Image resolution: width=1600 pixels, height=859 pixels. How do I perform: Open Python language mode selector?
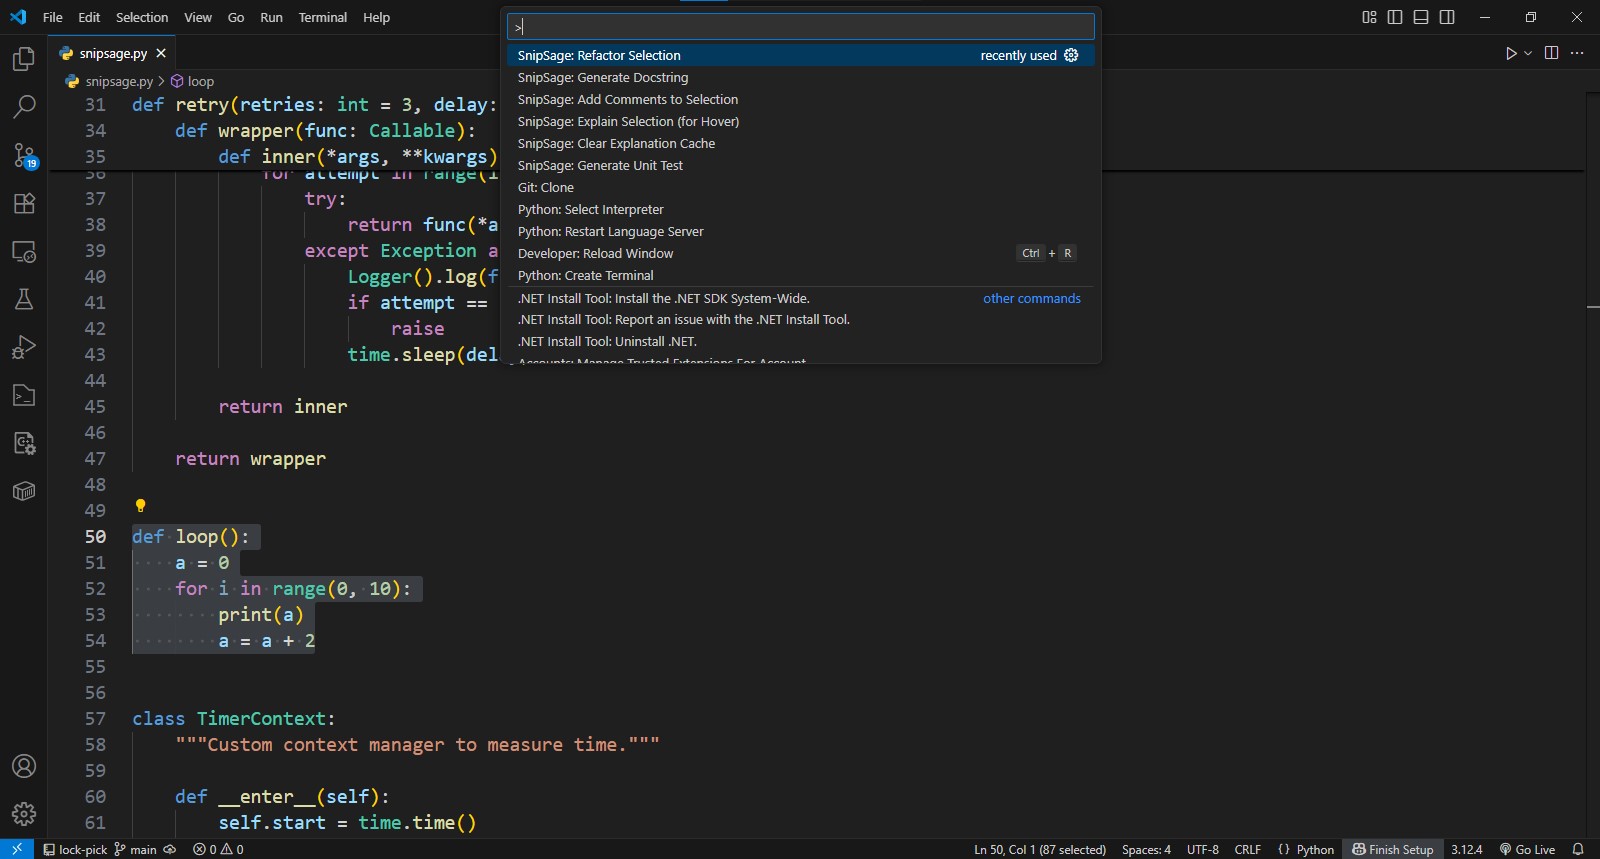coord(1315,849)
